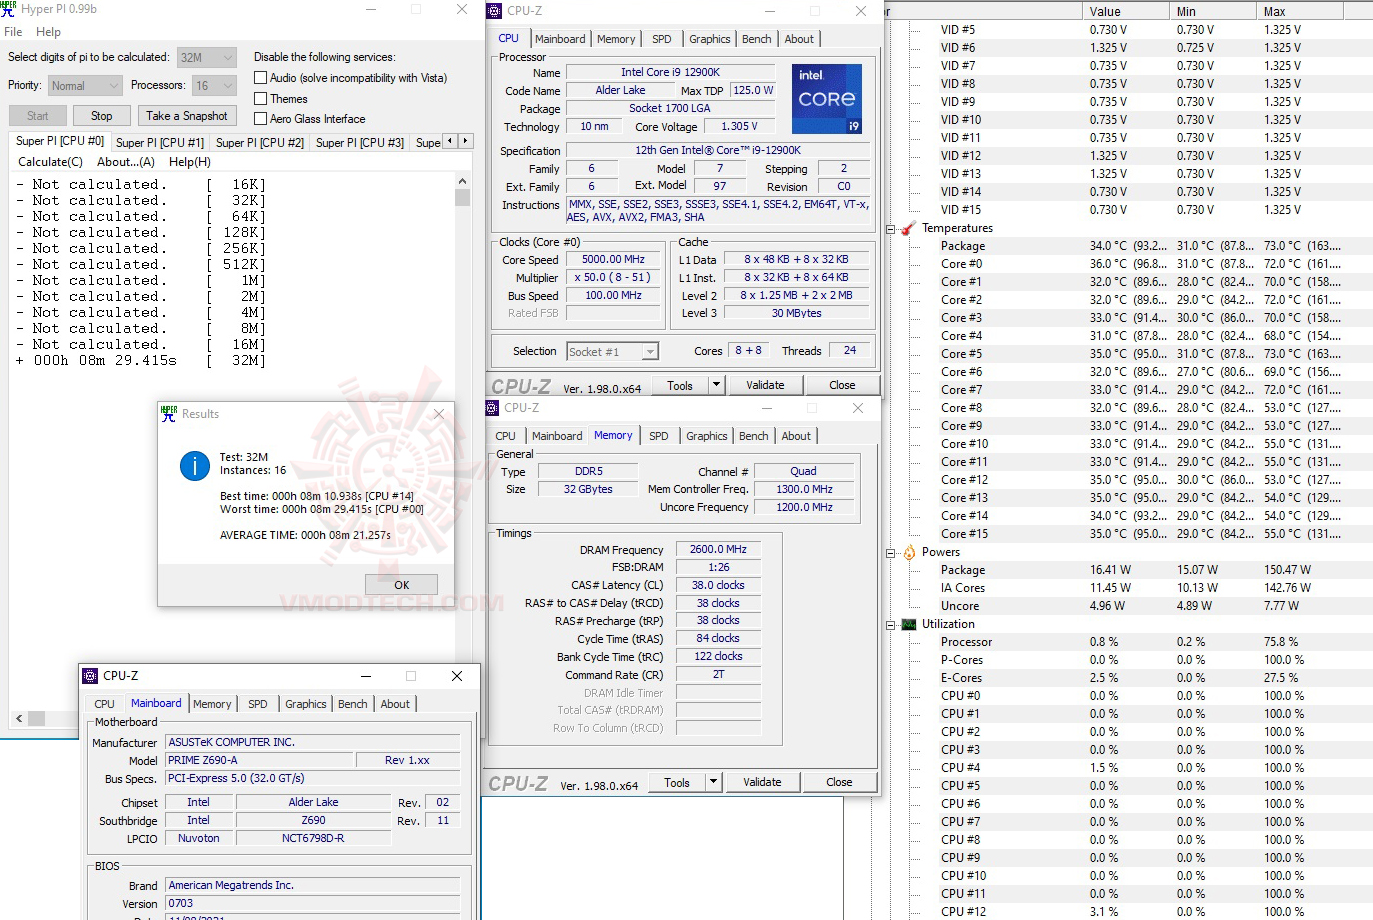This screenshot has height=920, width=1373.
Task: Switch to the SPD tab in CPU-Z
Action: click(661, 38)
